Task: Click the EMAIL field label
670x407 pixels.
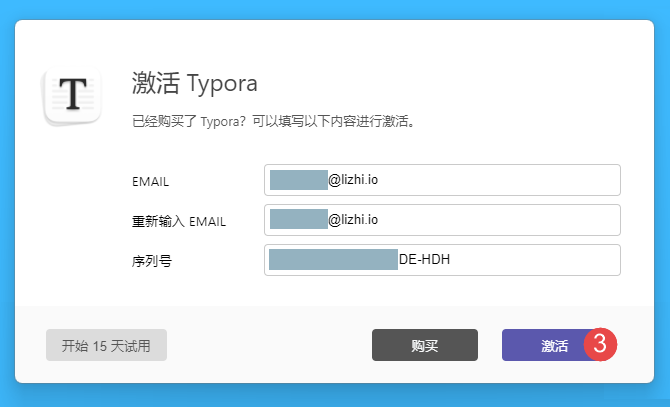Action: click(150, 182)
